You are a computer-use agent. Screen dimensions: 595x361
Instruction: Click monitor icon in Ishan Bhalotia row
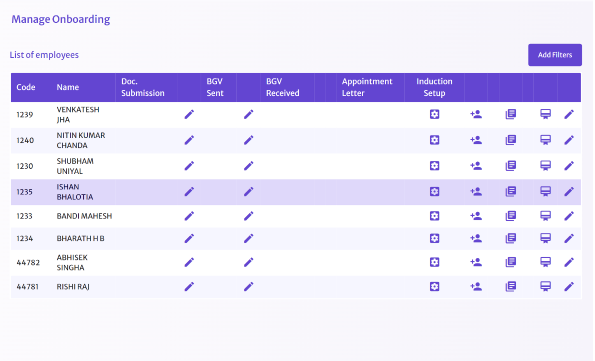[546, 191]
